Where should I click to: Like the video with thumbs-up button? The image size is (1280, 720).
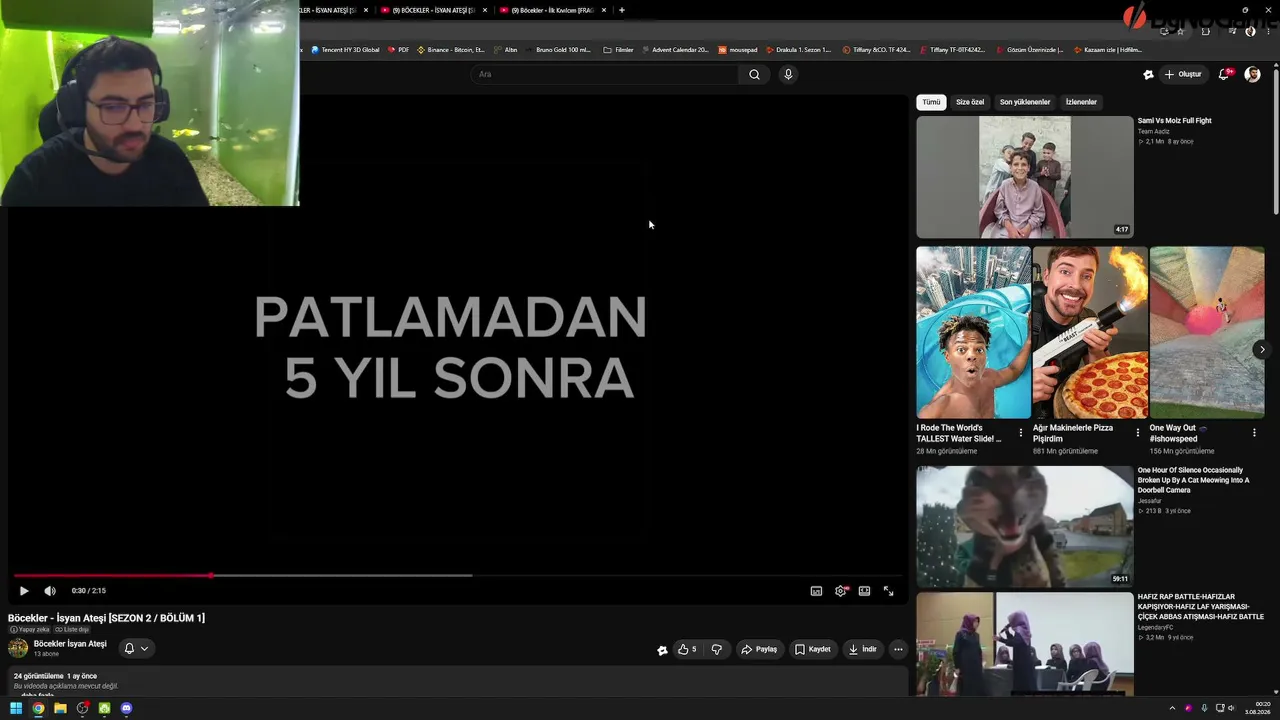click(687, 649)
